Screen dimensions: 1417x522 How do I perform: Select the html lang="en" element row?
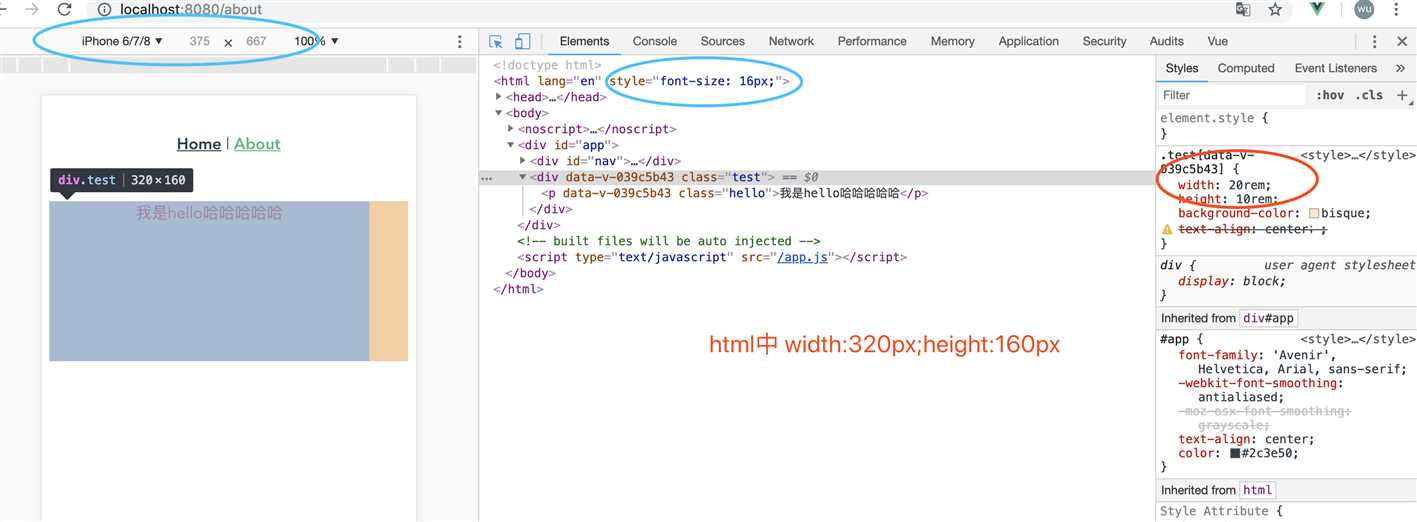tap(816, 81)
